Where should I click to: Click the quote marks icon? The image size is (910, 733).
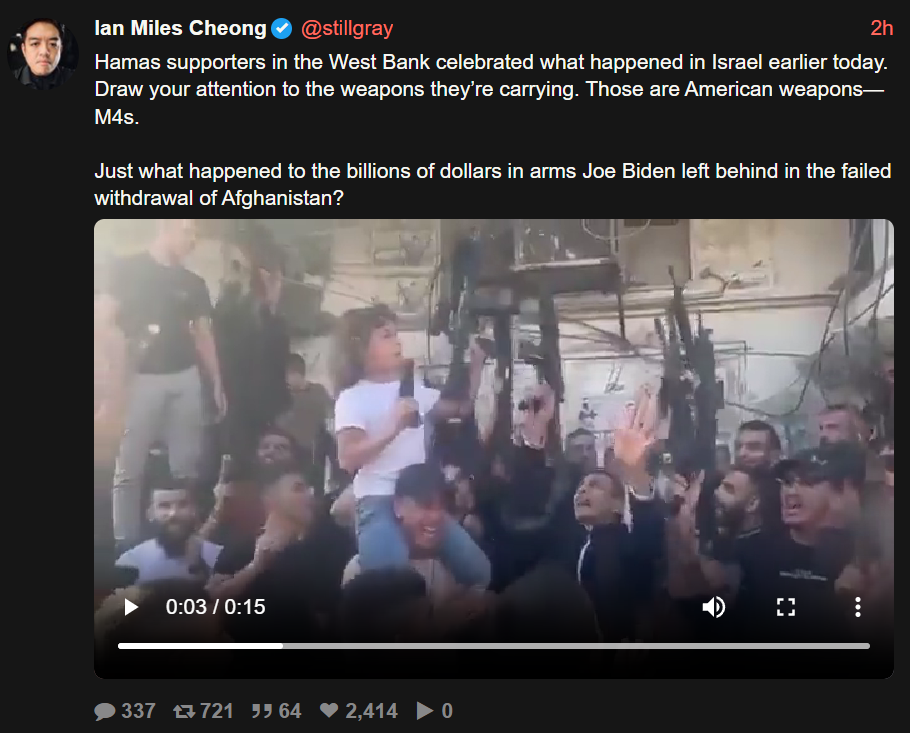click(x=262, y=711)
